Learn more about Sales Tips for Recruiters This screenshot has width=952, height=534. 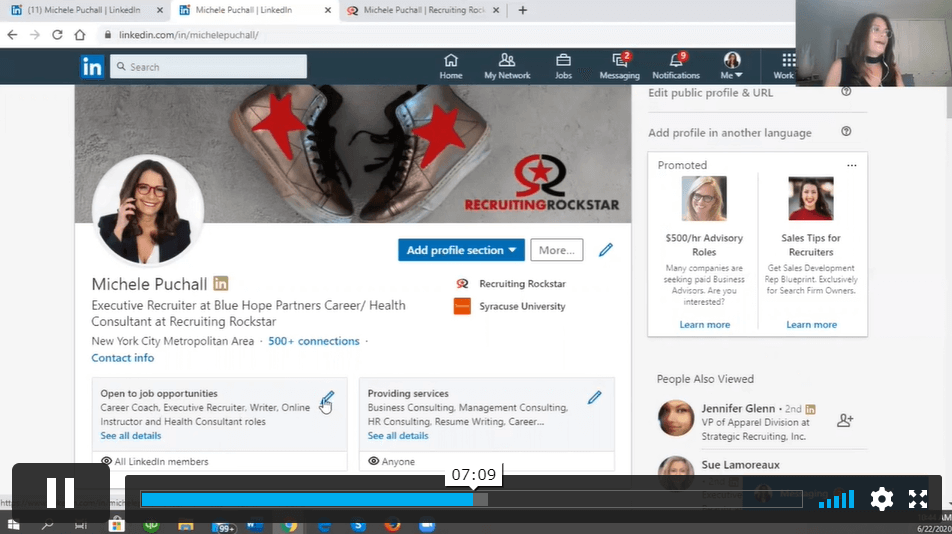tap(812, 325)
